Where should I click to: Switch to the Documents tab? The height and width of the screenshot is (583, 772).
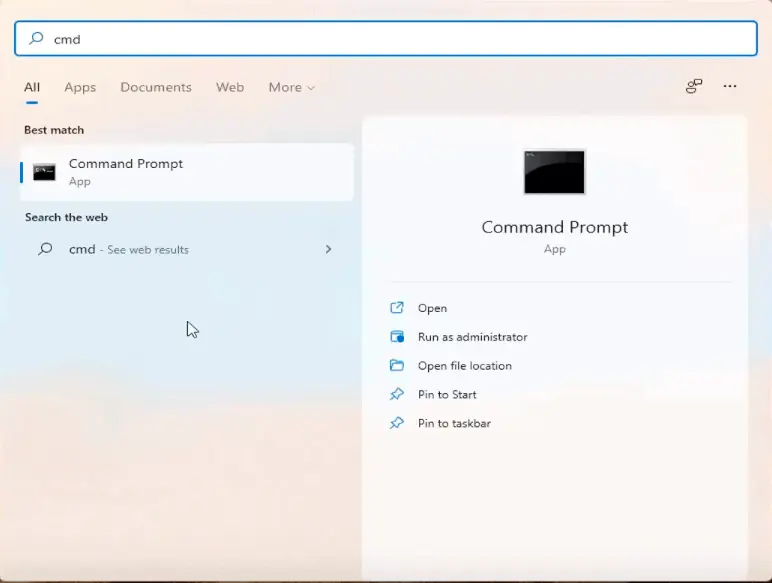coord(156,87)
